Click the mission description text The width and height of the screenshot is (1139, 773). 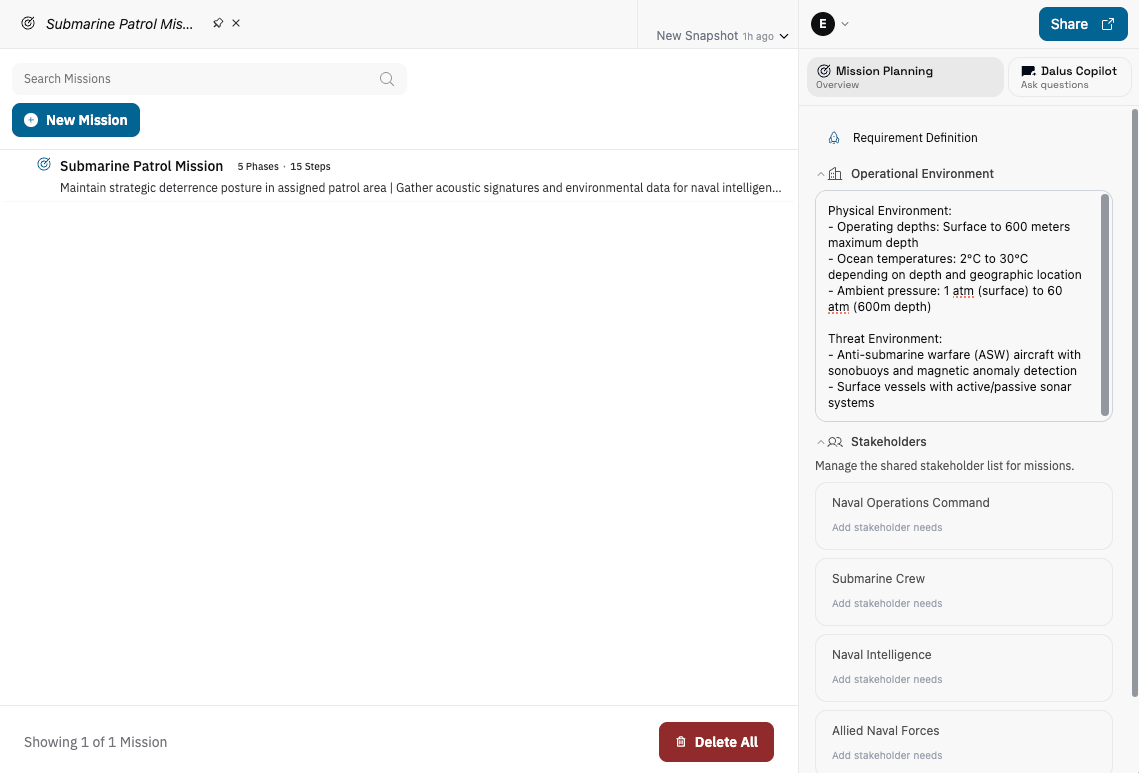[x=421, y=187]
